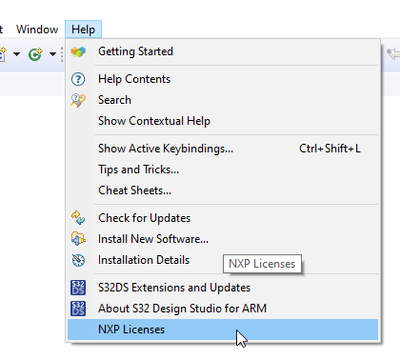Select Show Contextual Help
Image resolution: width=400 pixels, height=360 pixels.
(x=223, y=121)
